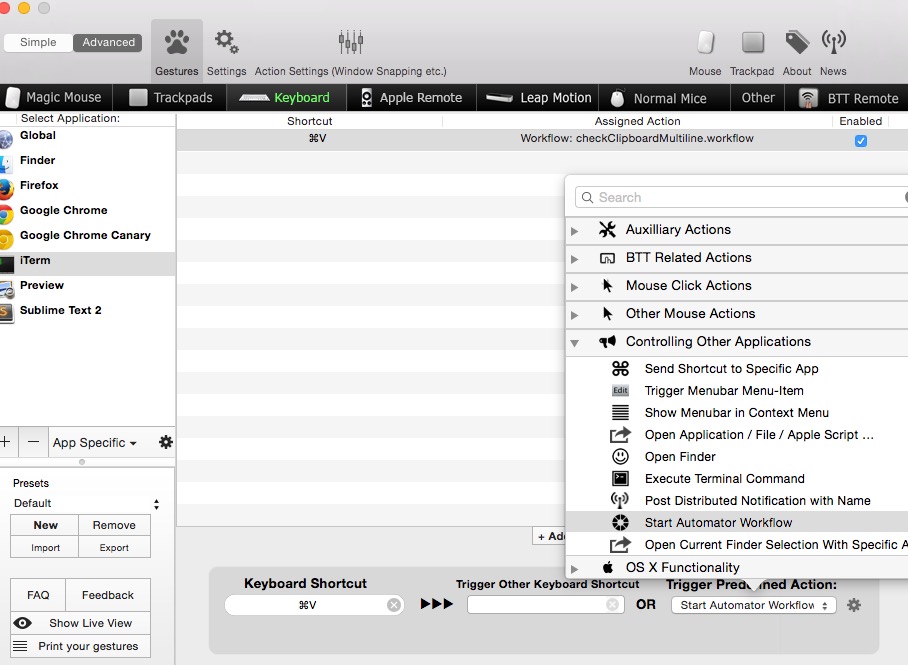
Task: Select the Advanced mode toggle
Action: point(107,42)
